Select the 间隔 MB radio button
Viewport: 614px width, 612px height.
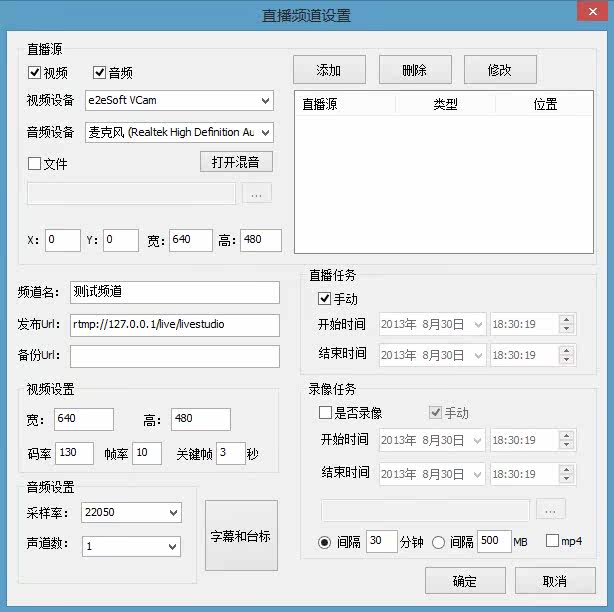pyautogui.click(x=438, y=542)
